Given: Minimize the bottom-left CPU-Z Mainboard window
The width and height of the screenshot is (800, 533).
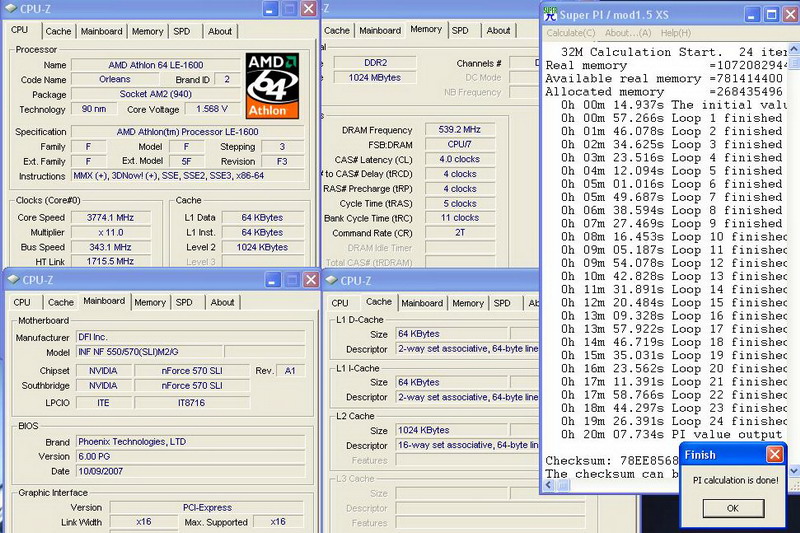Looking at the screenshot, I should [273, 280].
